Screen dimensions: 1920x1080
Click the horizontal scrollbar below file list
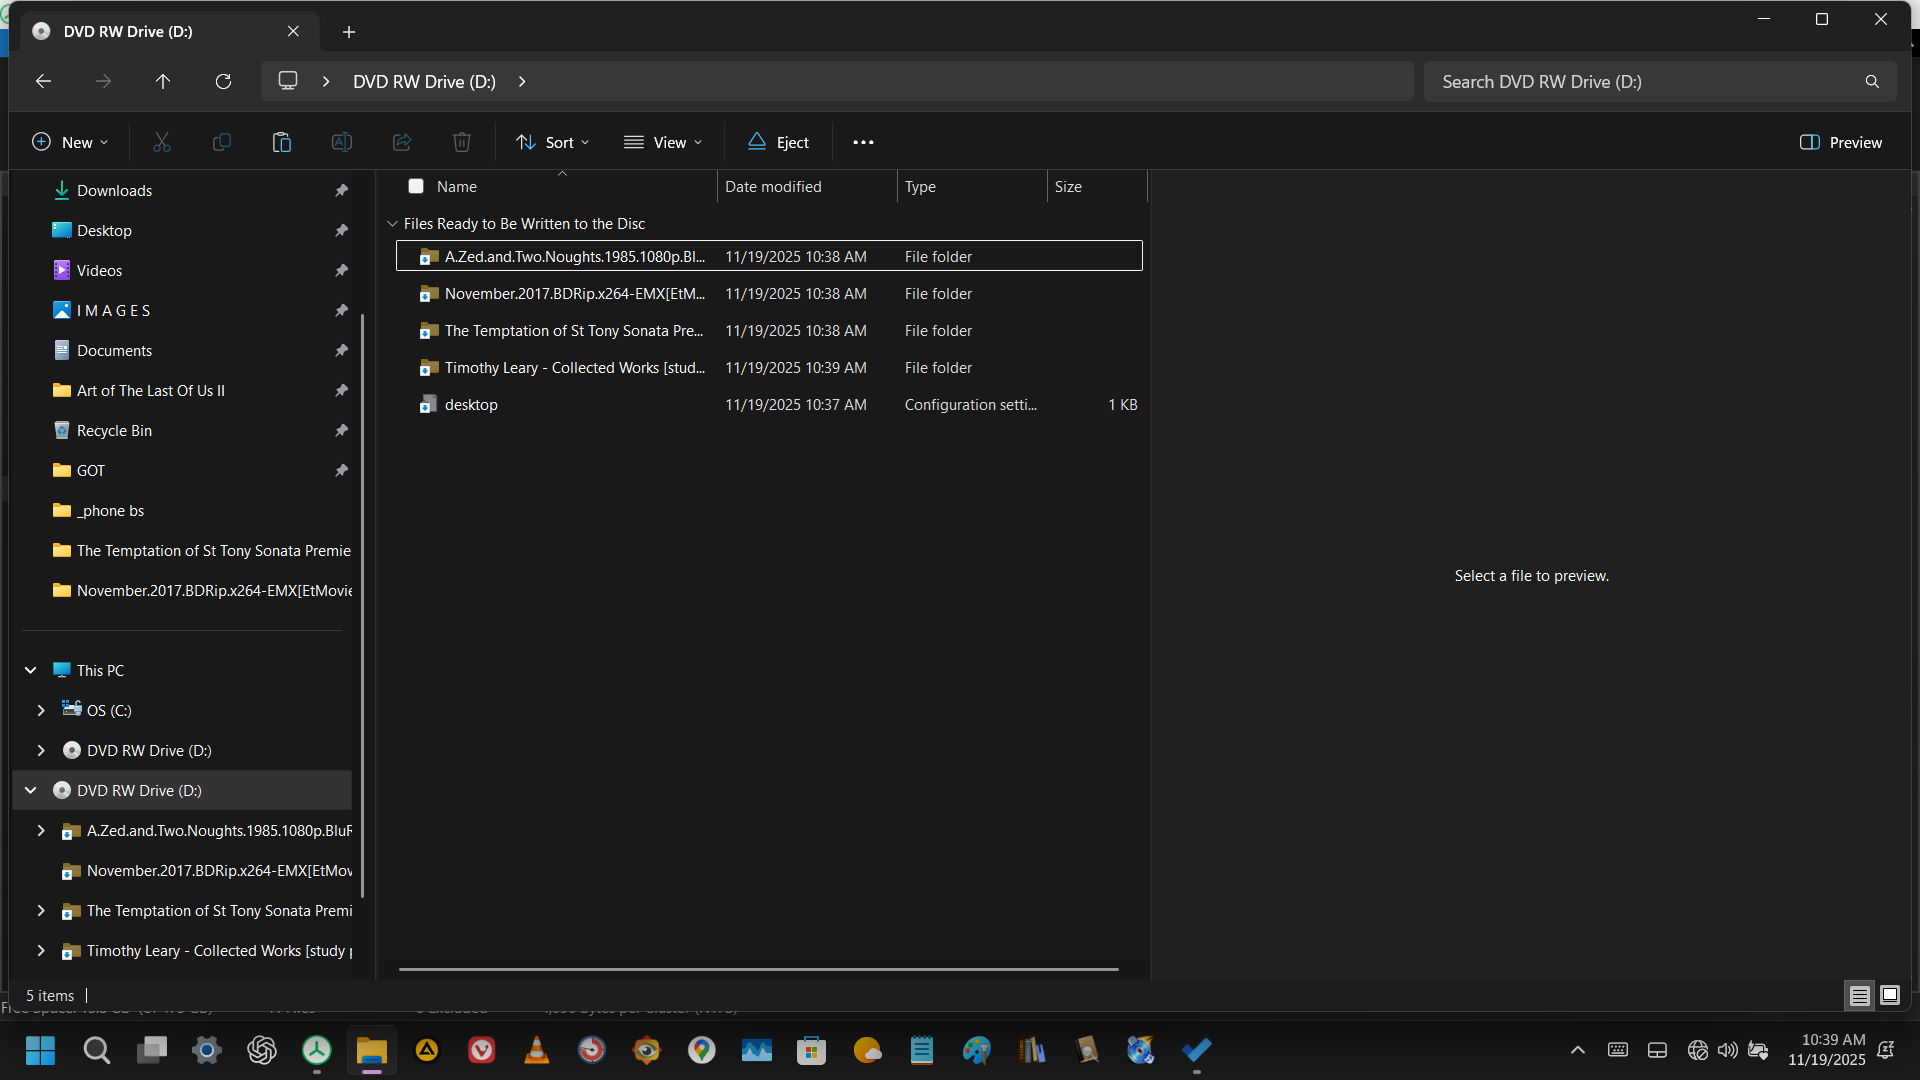(758, 969)
